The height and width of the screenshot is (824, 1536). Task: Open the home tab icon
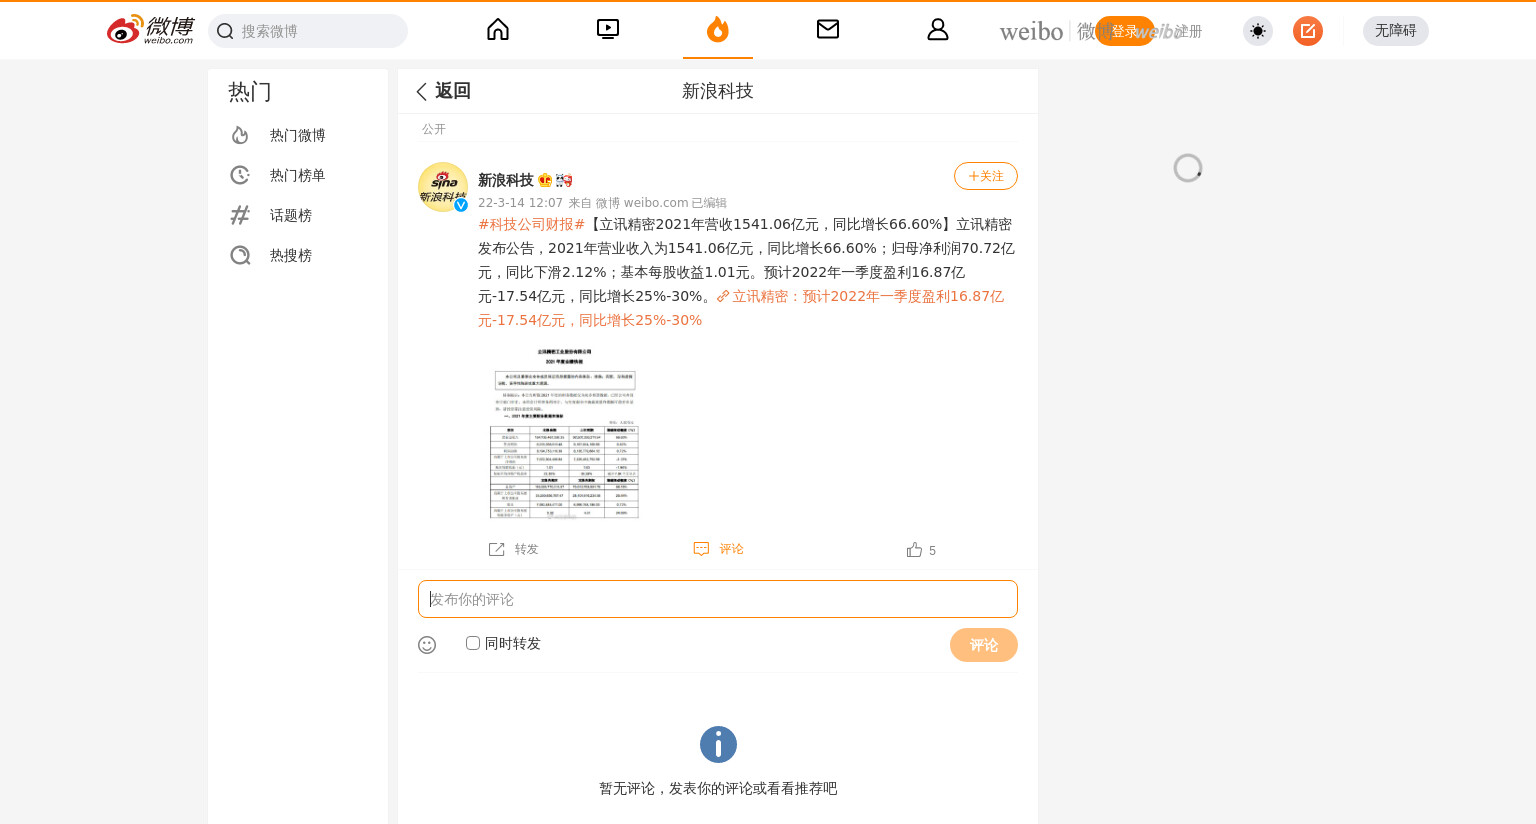pyautogui.click(x=498, y=29)
